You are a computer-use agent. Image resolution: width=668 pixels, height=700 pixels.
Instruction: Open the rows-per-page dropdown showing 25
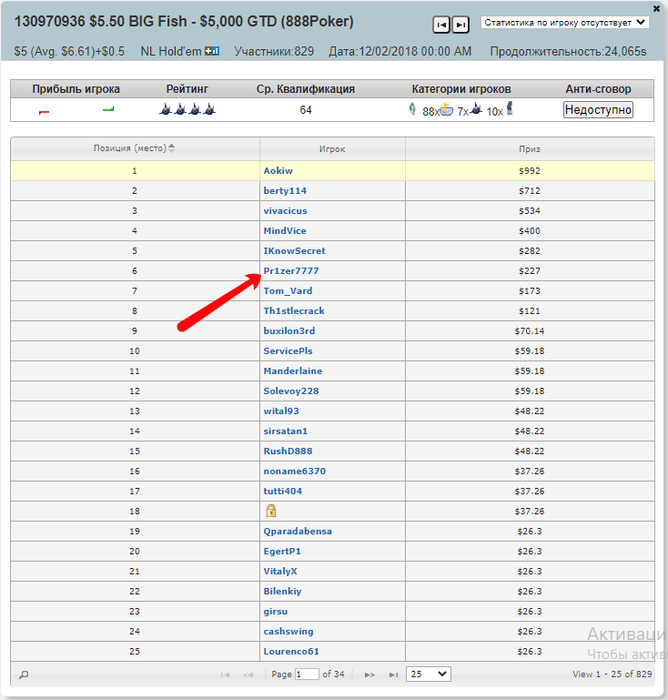[428, 674]
